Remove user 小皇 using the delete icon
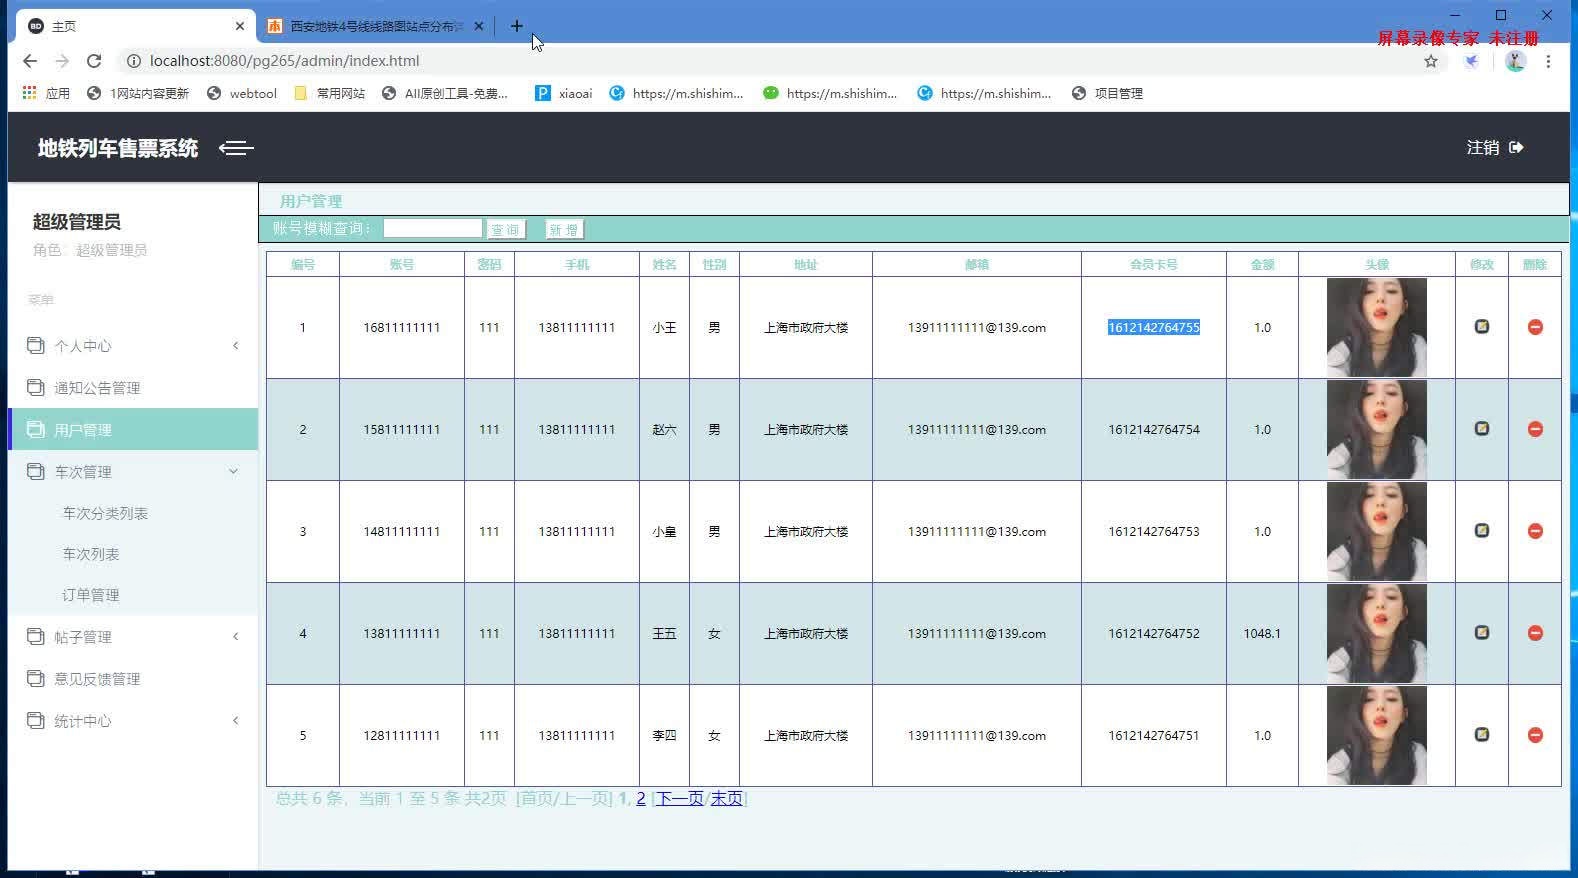 [x=1535, y=531]
